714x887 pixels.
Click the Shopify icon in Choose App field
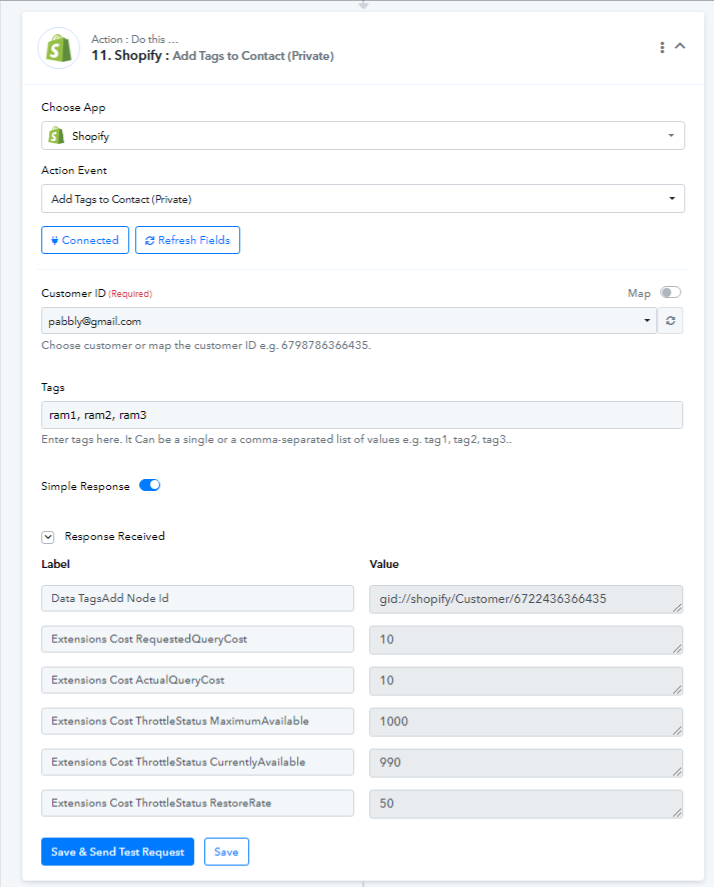pos(56,136)
